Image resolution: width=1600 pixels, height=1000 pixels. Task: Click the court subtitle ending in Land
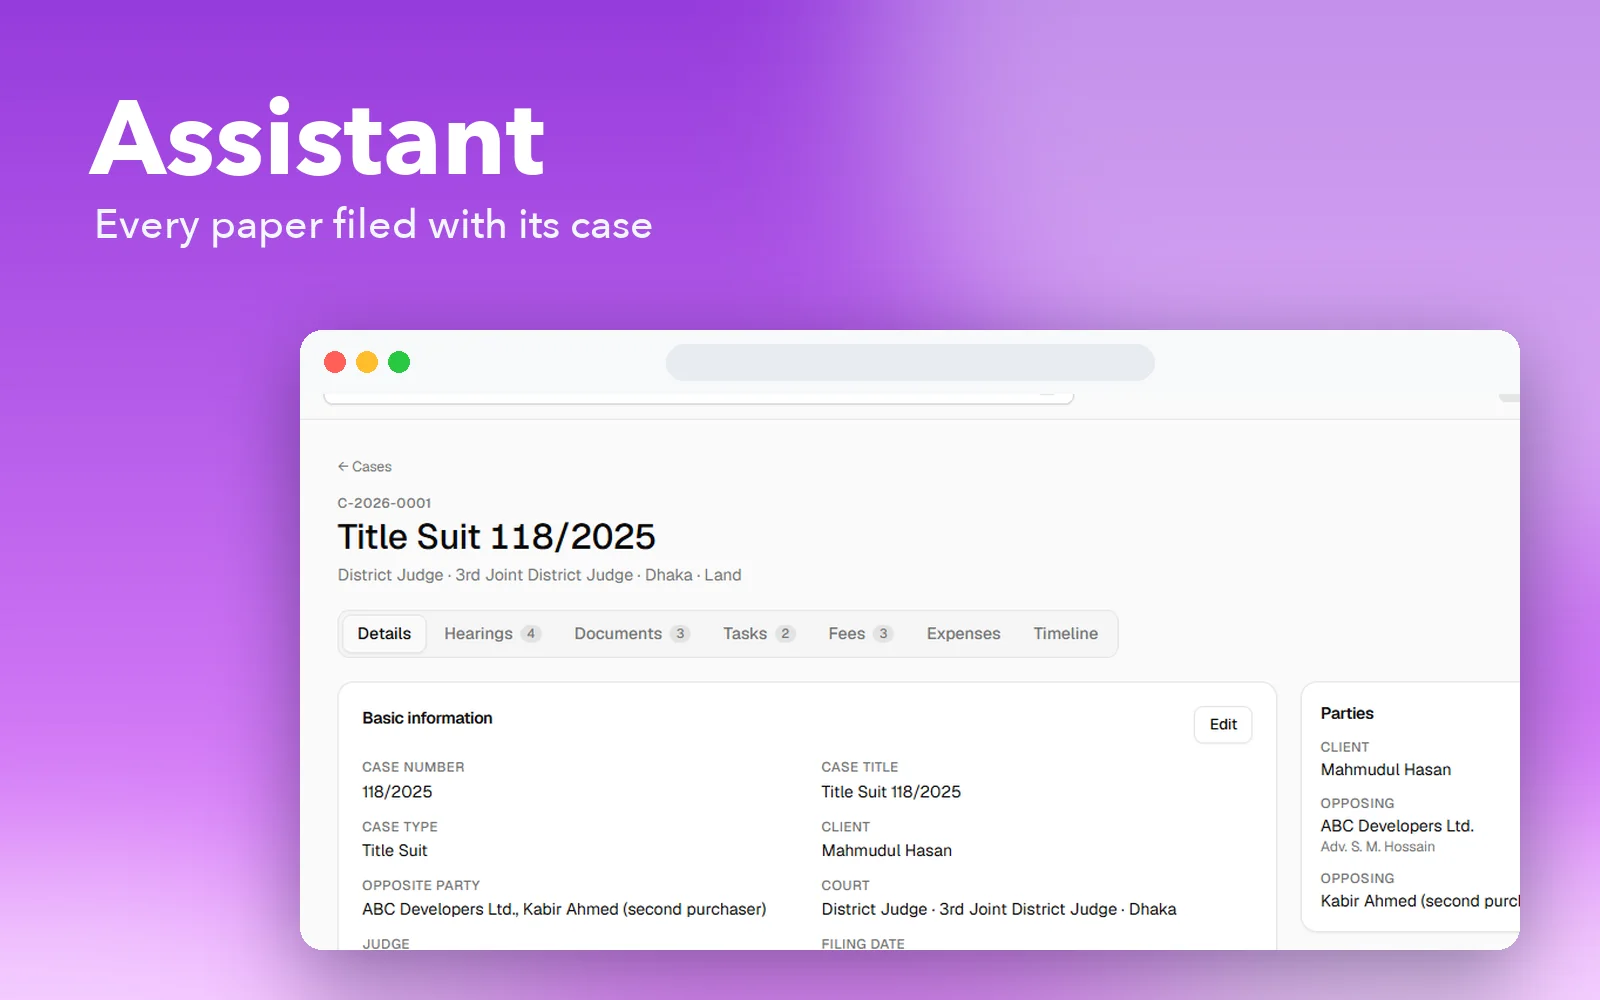tap(539, 575)
